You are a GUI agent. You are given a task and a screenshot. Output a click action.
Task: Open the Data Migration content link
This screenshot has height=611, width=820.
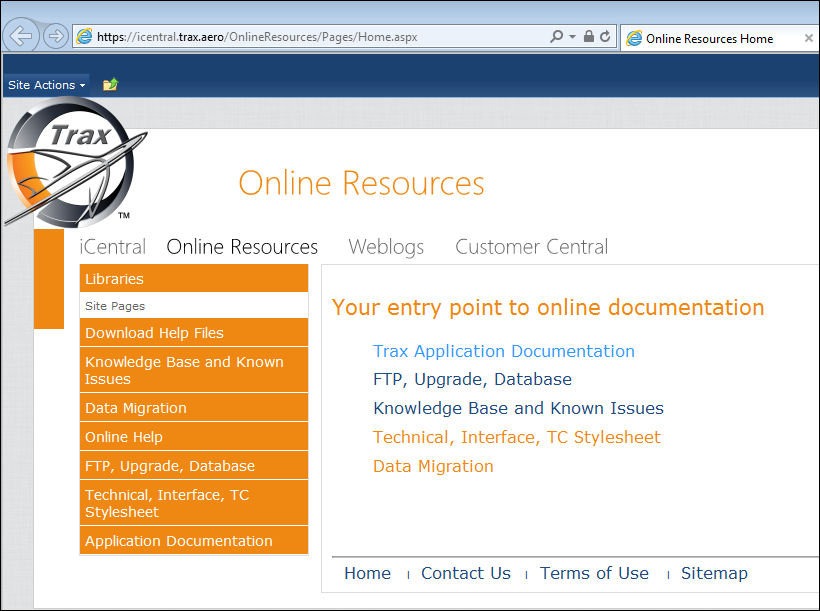(433, 466)
